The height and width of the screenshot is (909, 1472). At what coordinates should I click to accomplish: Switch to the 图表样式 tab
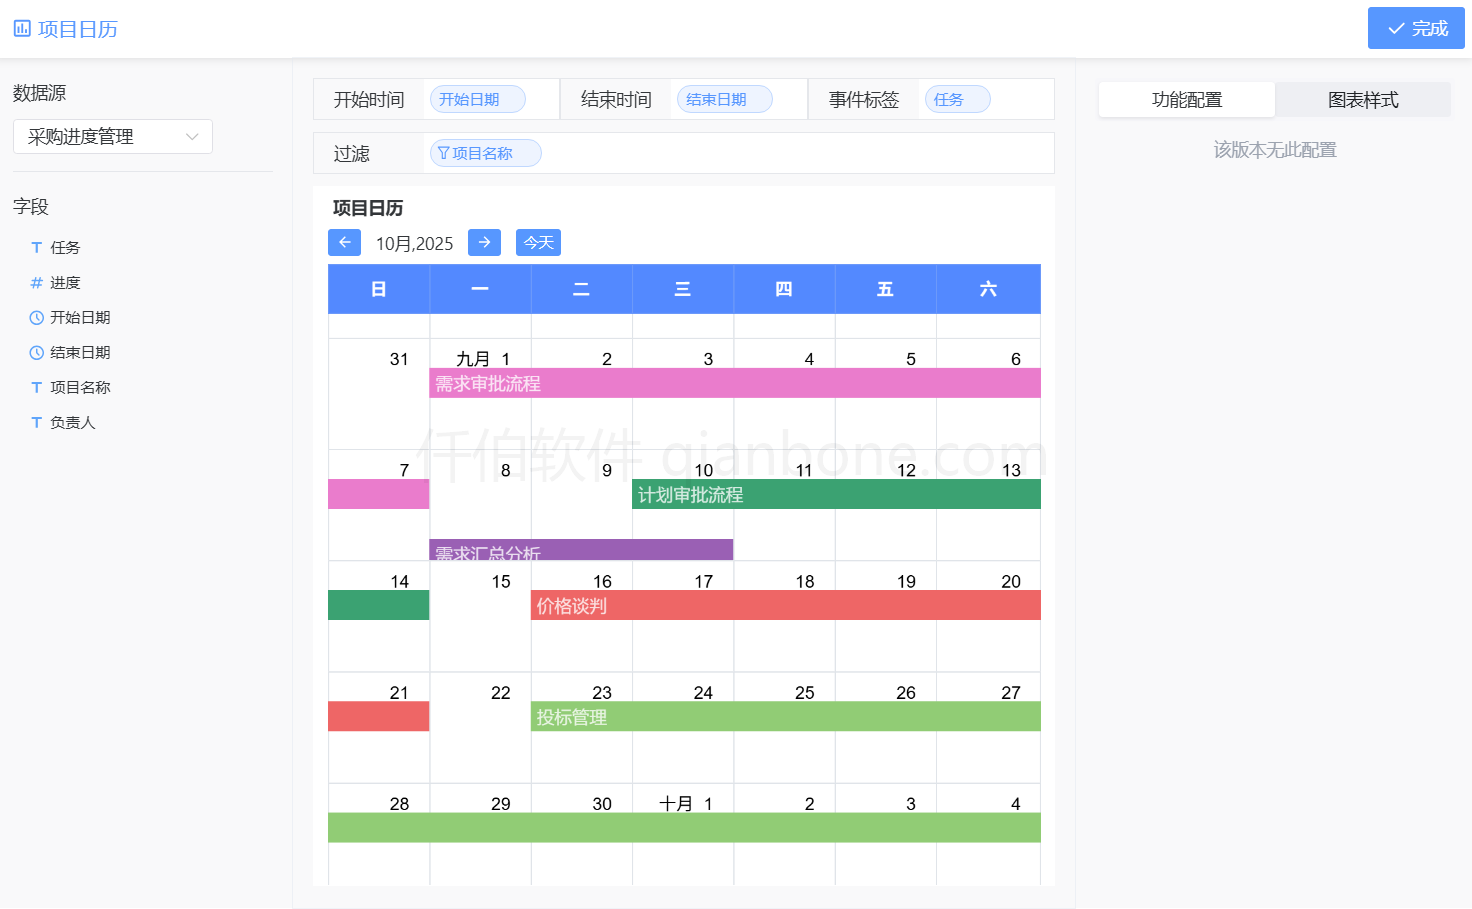pyautogui.click(x=1362, y=100)
